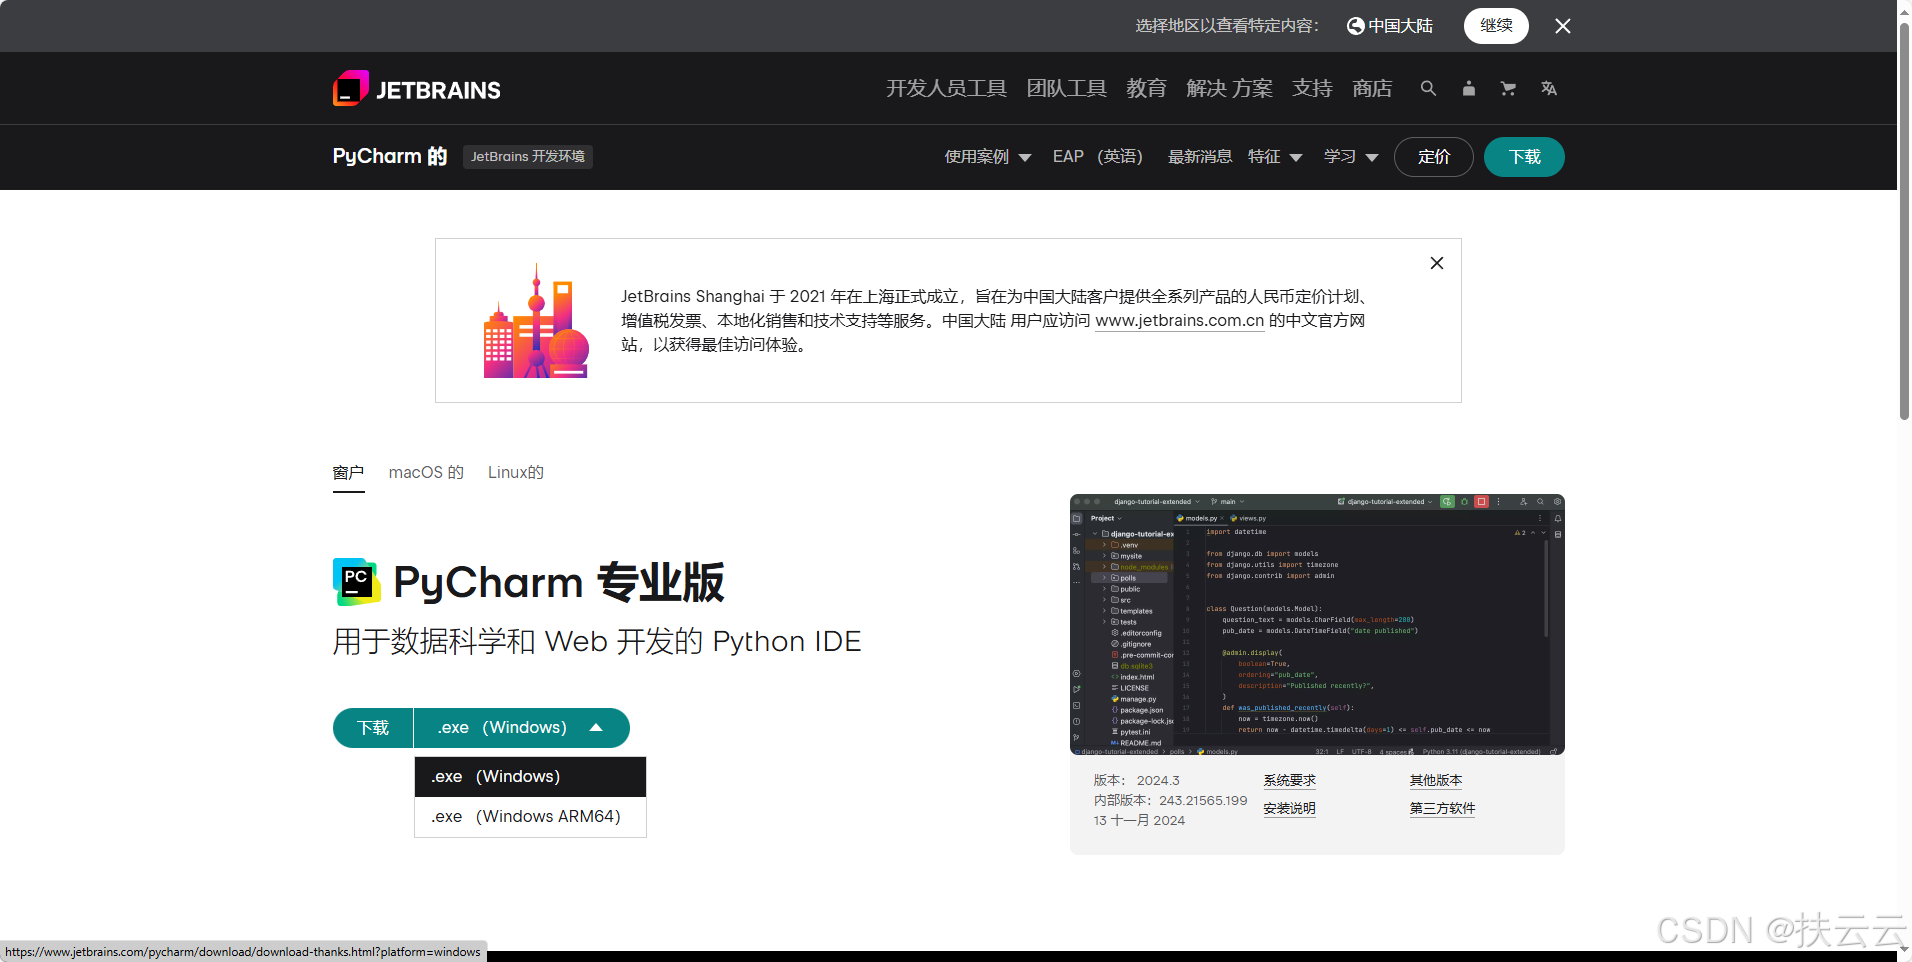Open 最新消息 link

tap(1200, 157)
